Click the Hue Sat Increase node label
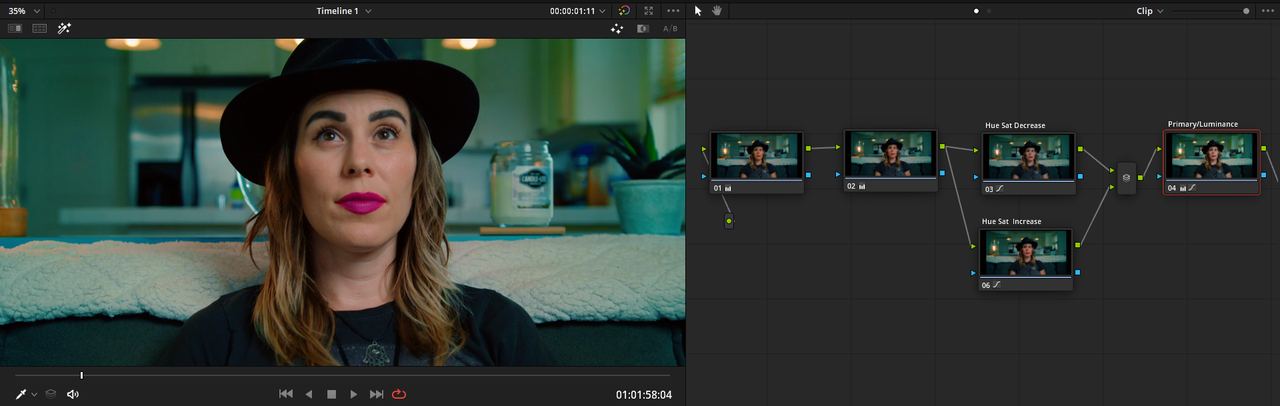This screenshot has width=1280, height=406. pyautogui.click(x=1011, y=221)
